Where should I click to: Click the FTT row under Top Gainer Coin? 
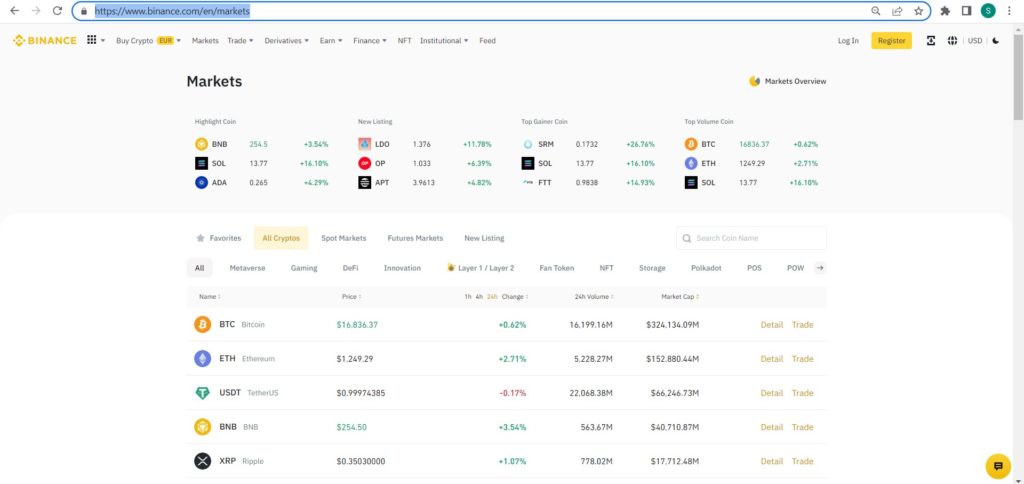pos(588,183)
